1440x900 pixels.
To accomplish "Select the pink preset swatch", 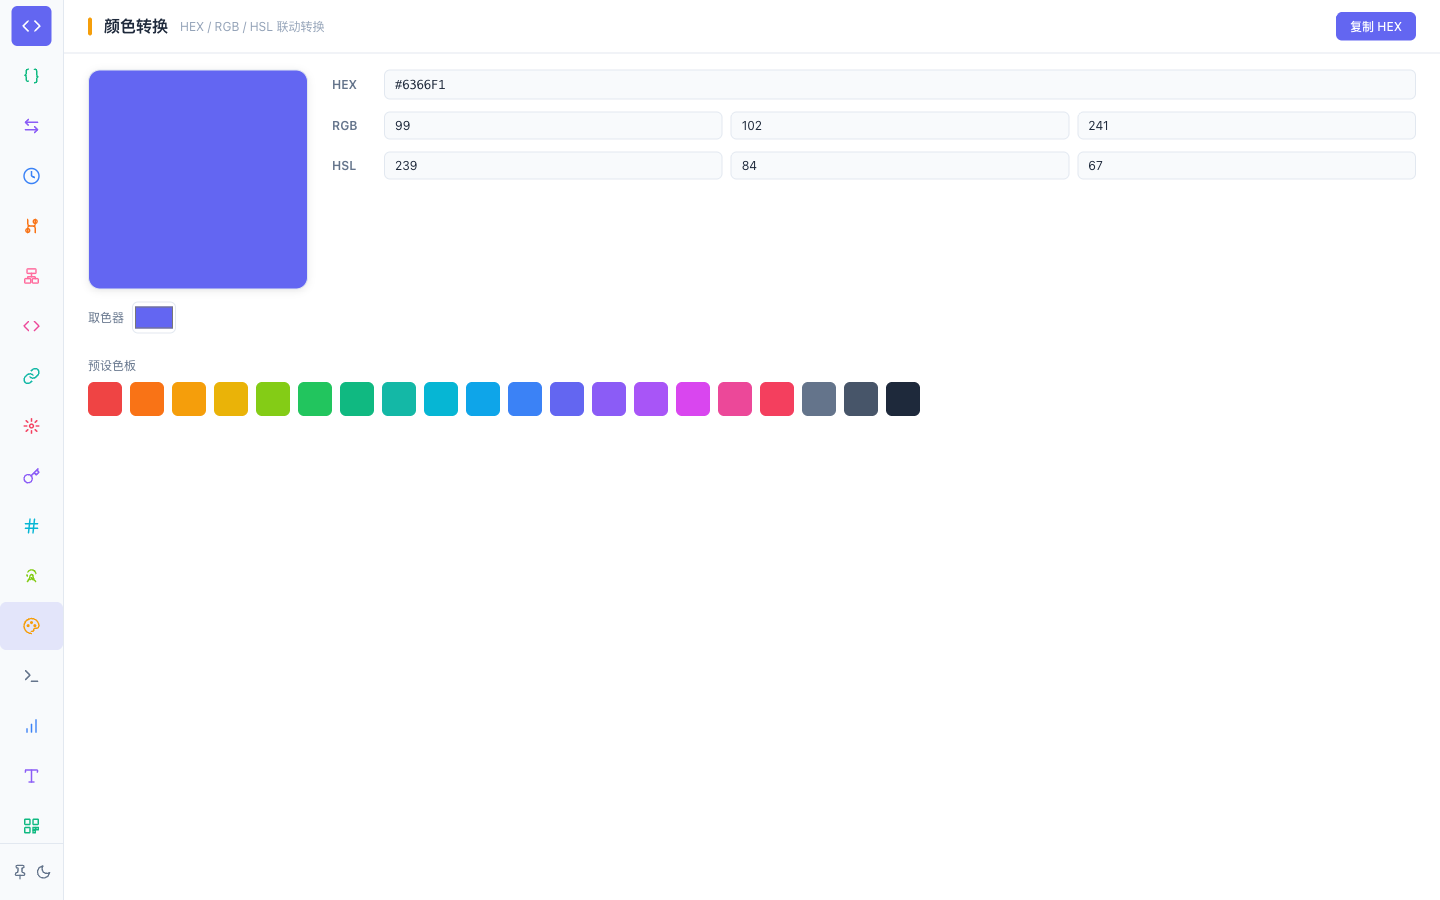I will click(735, 399).
